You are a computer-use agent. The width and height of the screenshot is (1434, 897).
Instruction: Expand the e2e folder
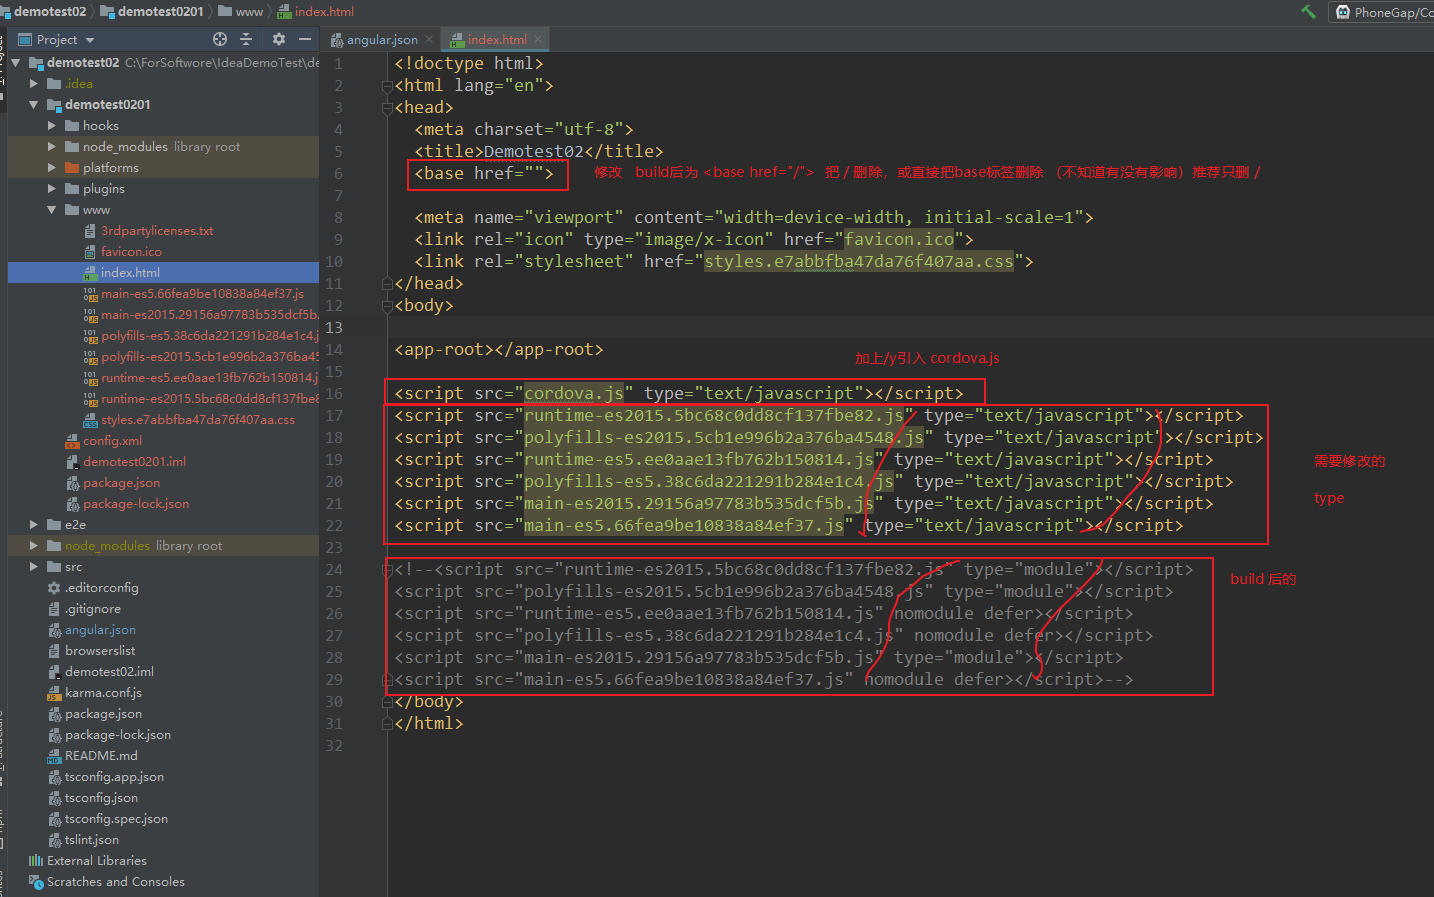click(34, 524)
